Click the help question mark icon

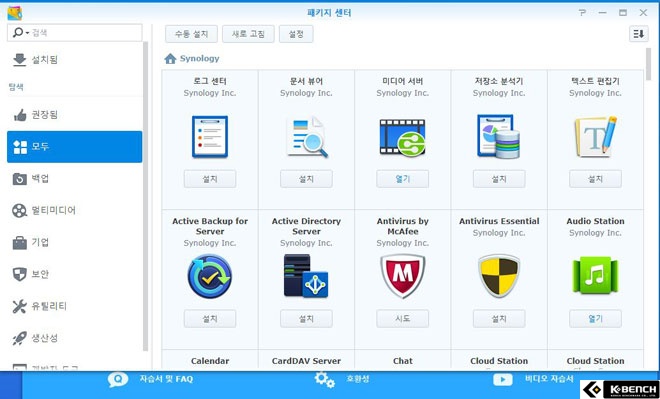tap(582, 13)
